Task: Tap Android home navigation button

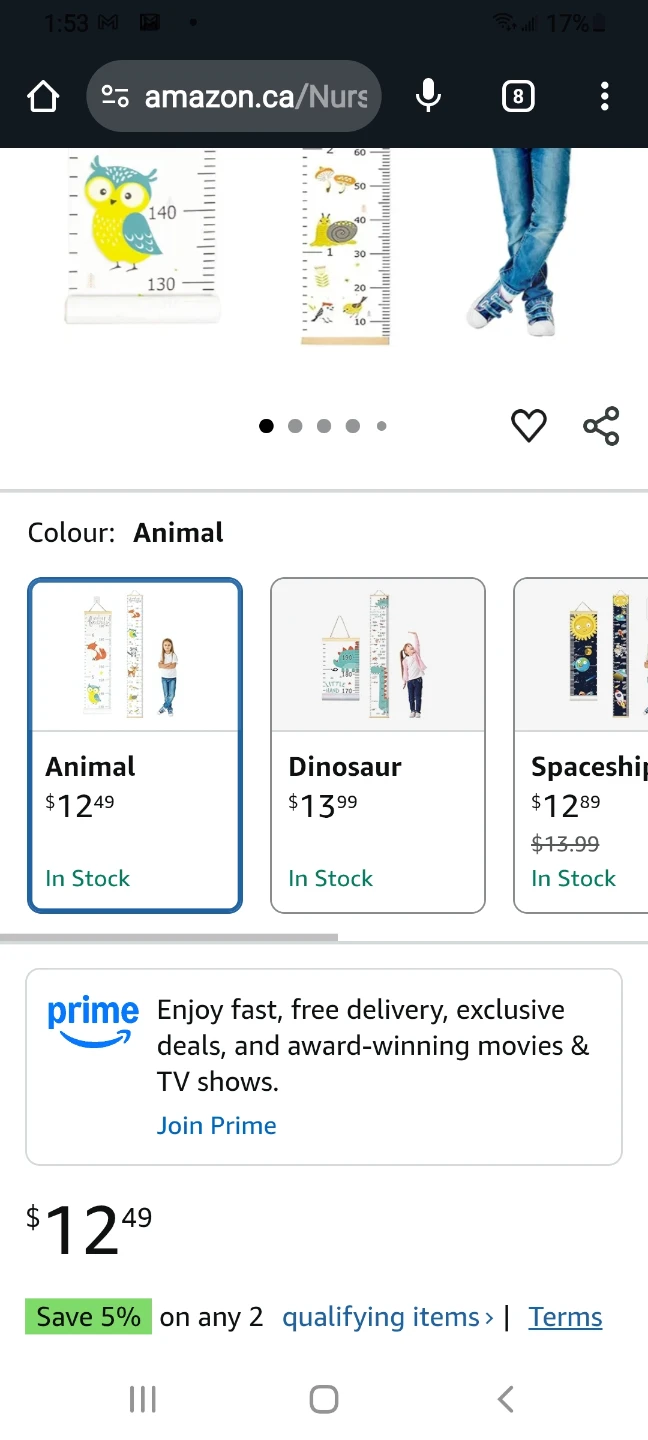Action: 324,1398
